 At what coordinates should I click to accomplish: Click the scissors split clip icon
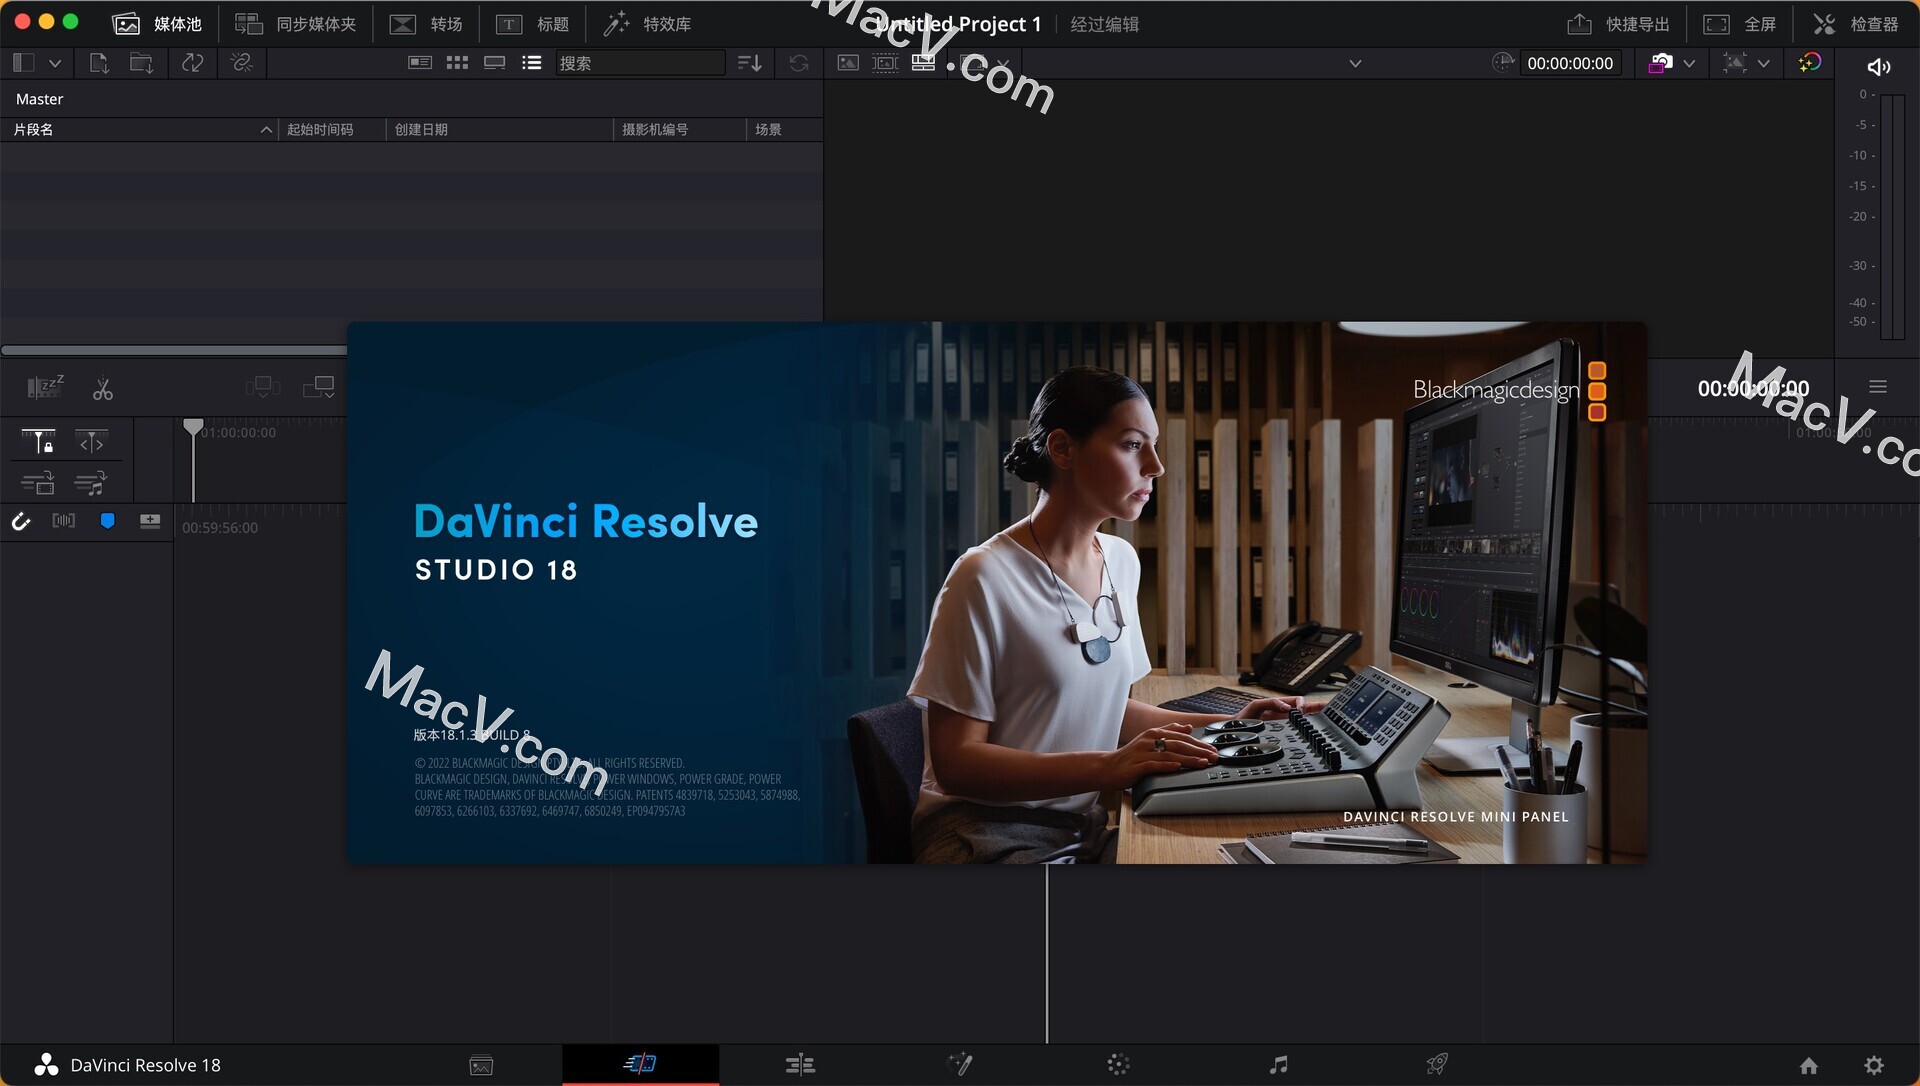click(103, 389)
